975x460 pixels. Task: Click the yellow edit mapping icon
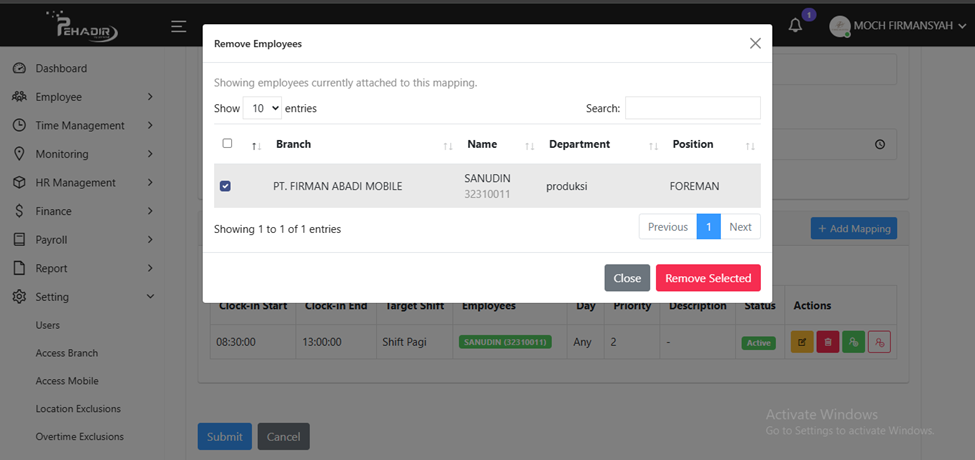click(x=802, y=342)
